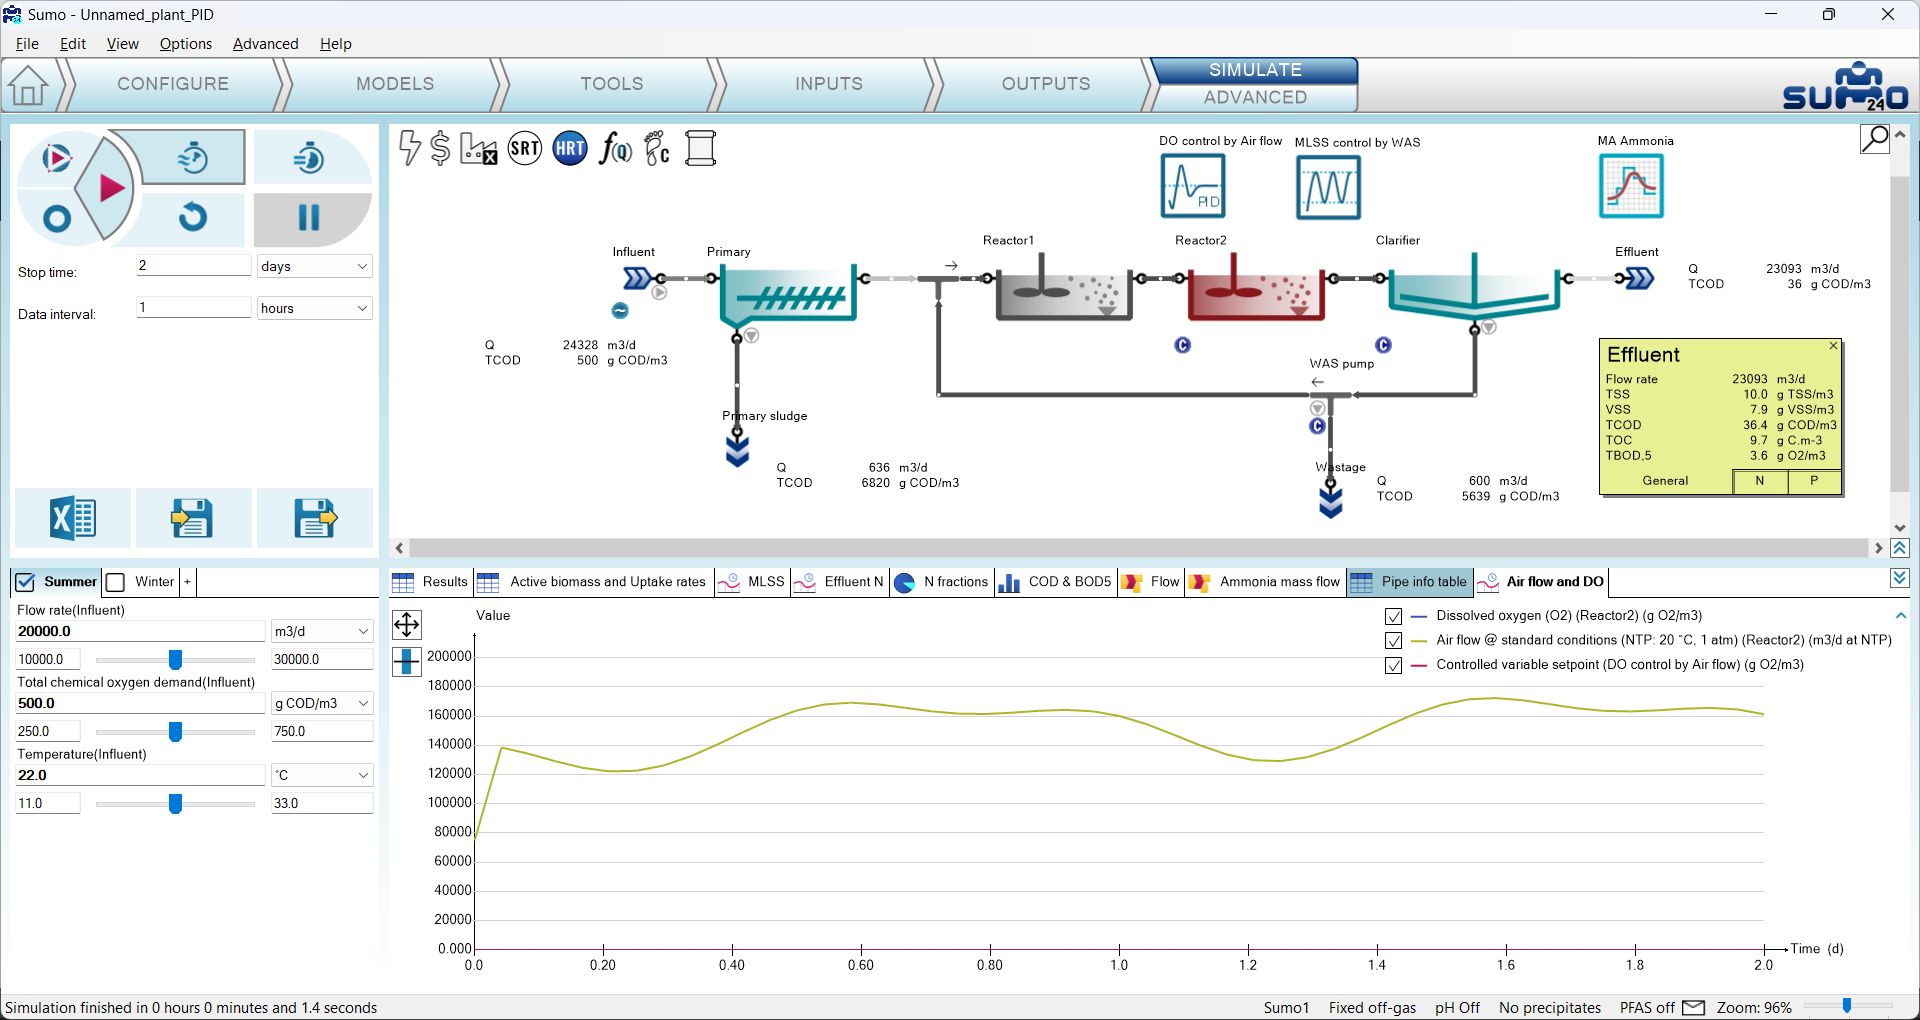Show the P tab in the Effluent panel
The width and height of the screenshot is (1920, 1020).
1814,481
